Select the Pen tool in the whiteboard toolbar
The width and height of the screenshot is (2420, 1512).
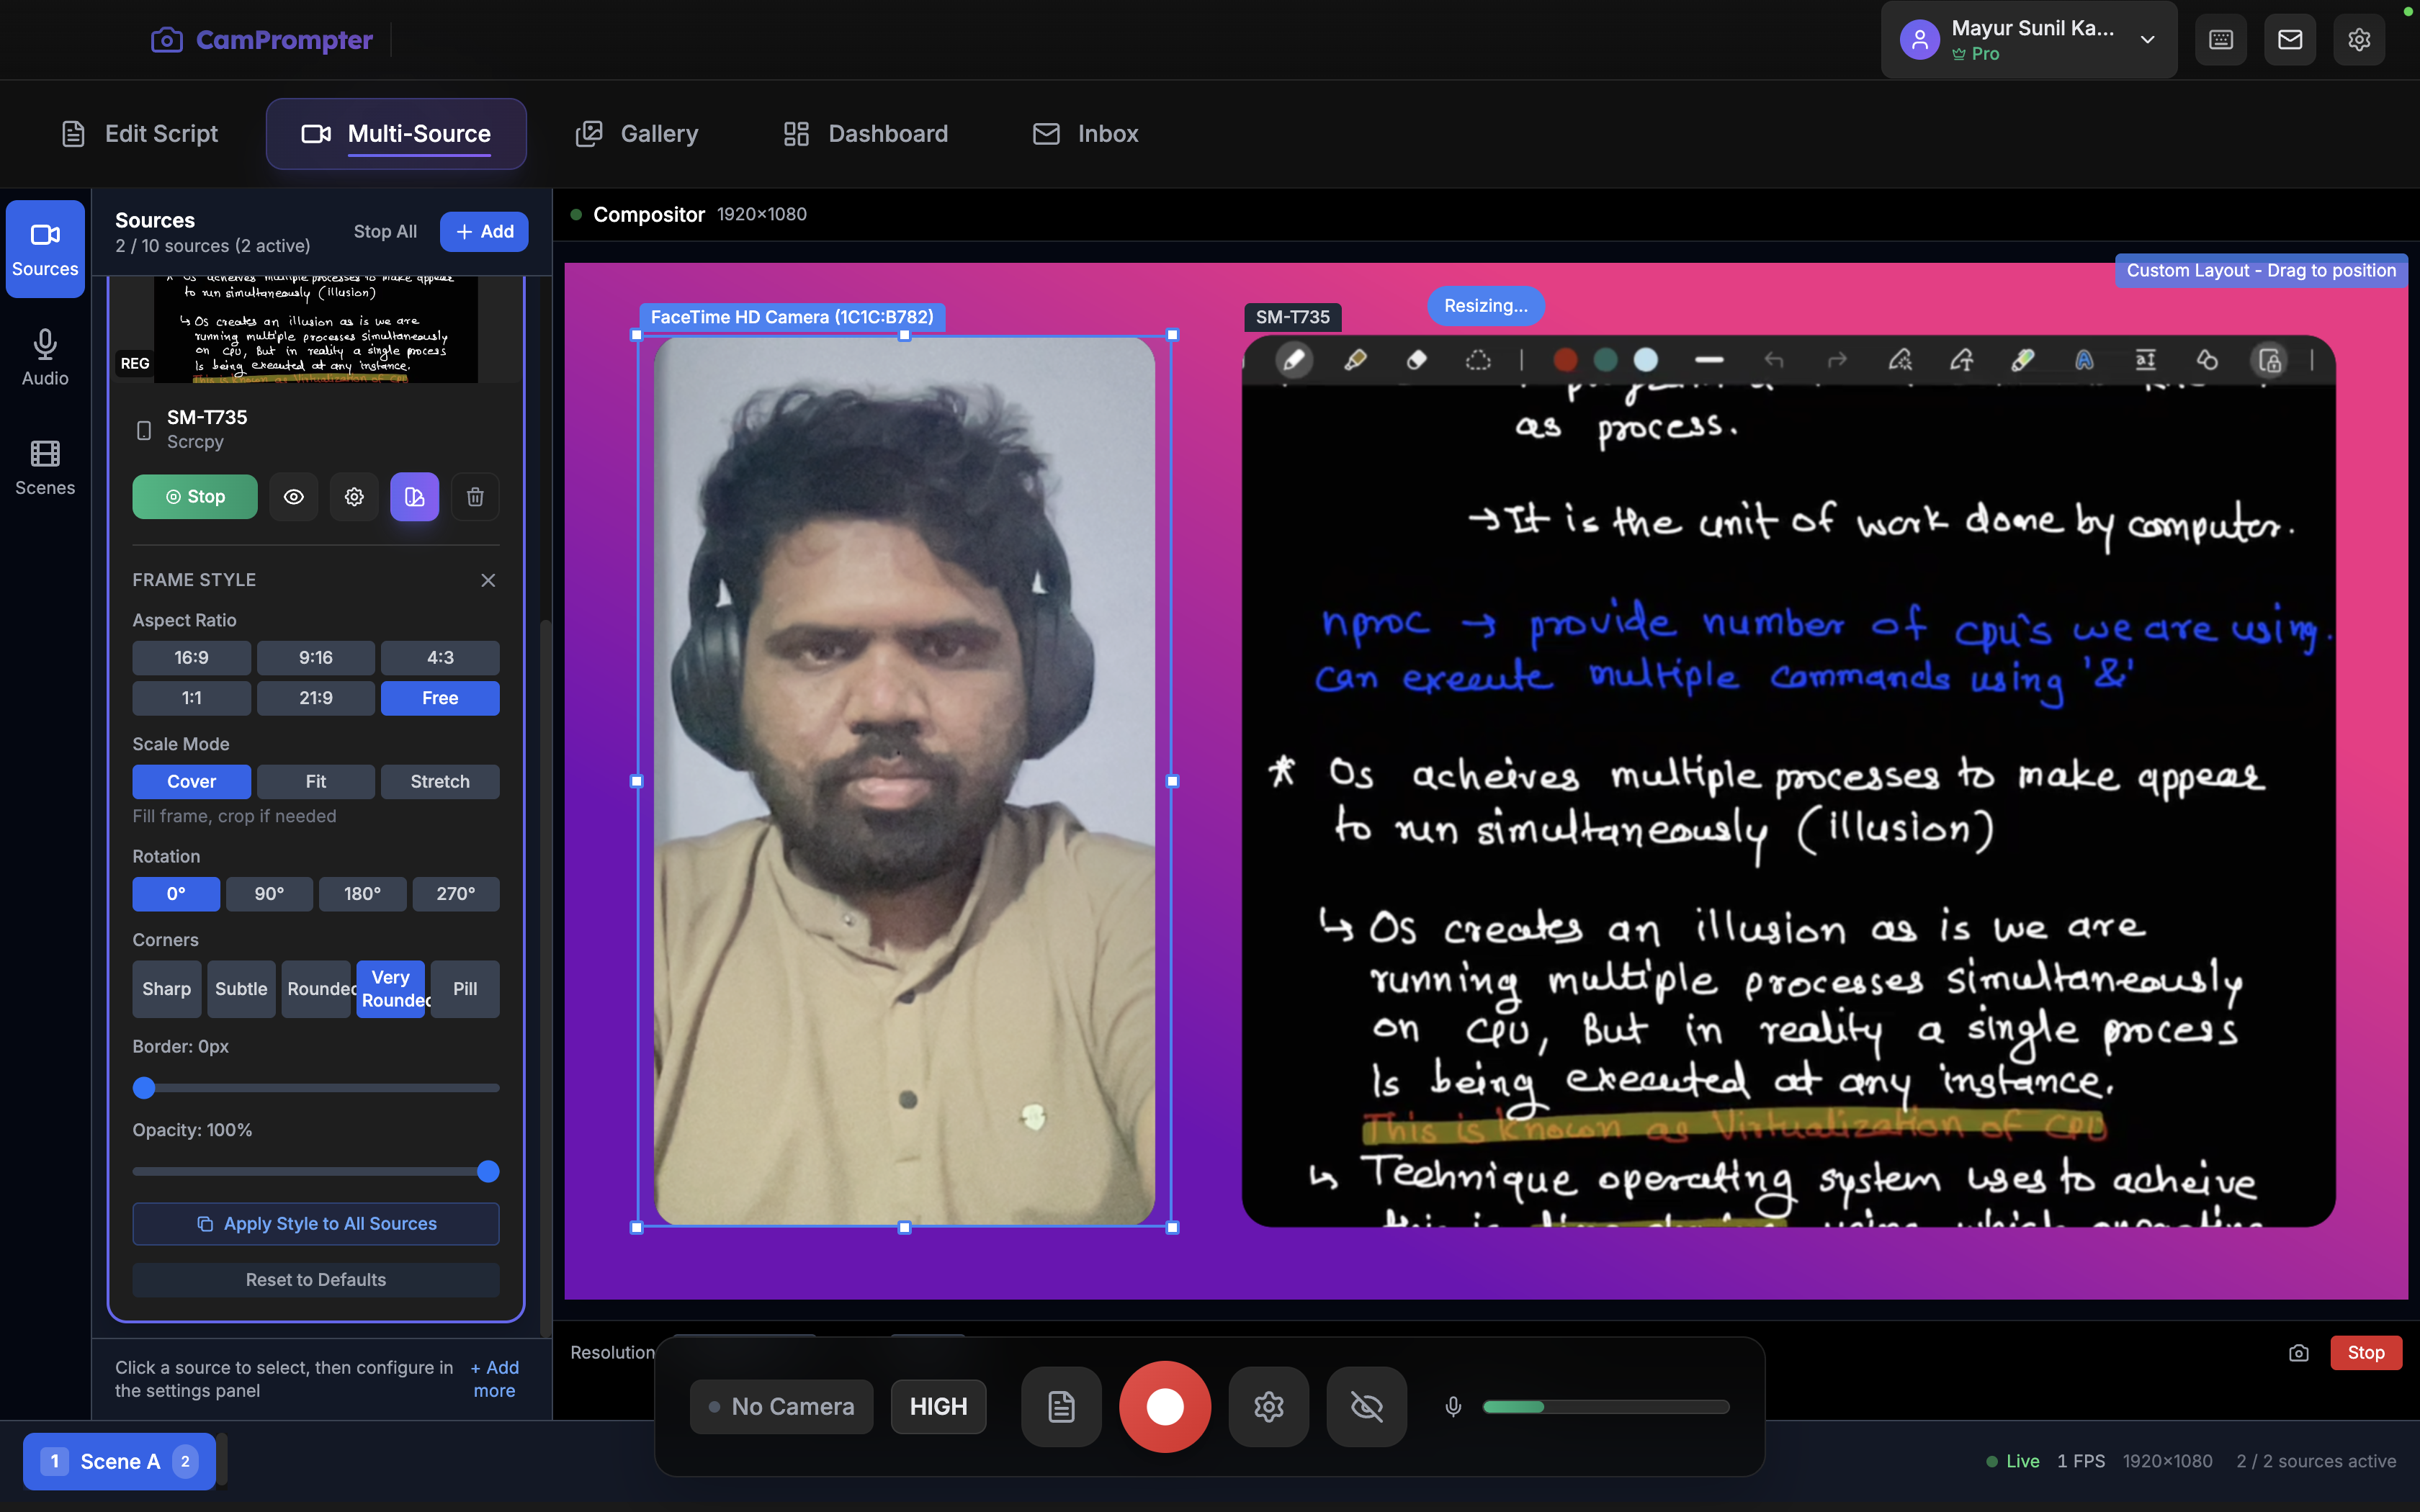coord(1294,360)
